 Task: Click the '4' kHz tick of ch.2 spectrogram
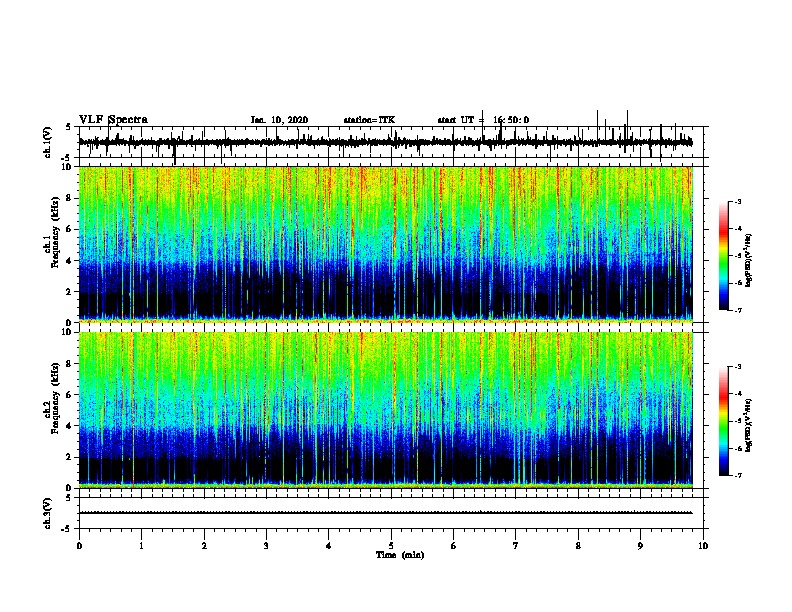coord(69,426)
